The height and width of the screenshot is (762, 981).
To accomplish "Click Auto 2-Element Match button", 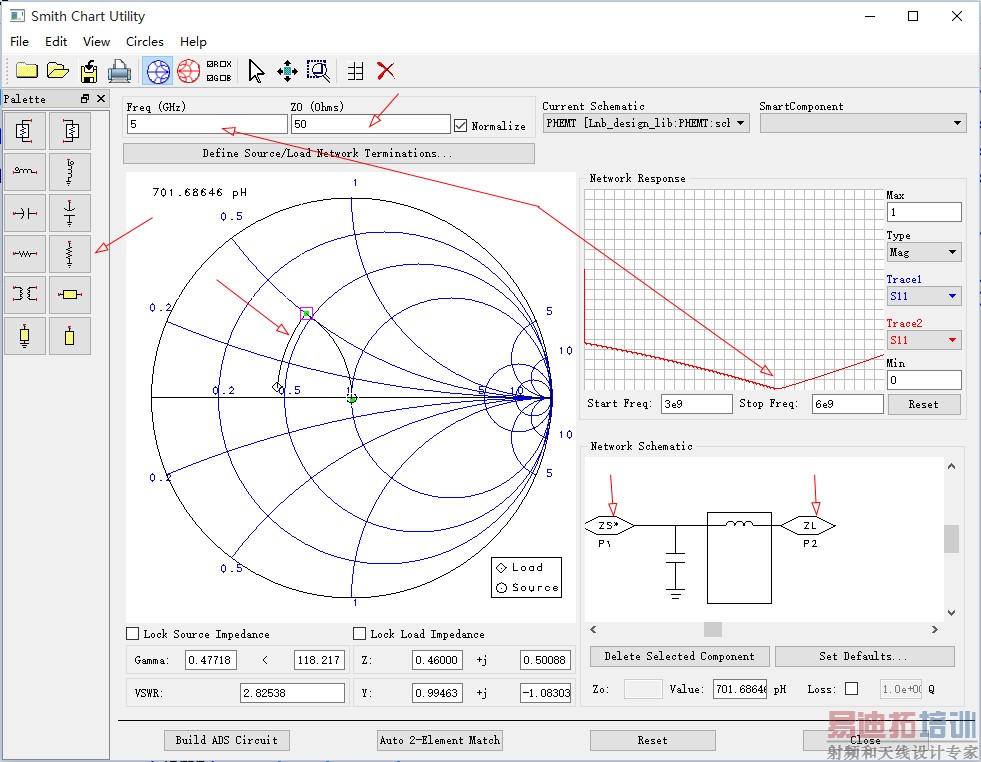I will 440,740.
